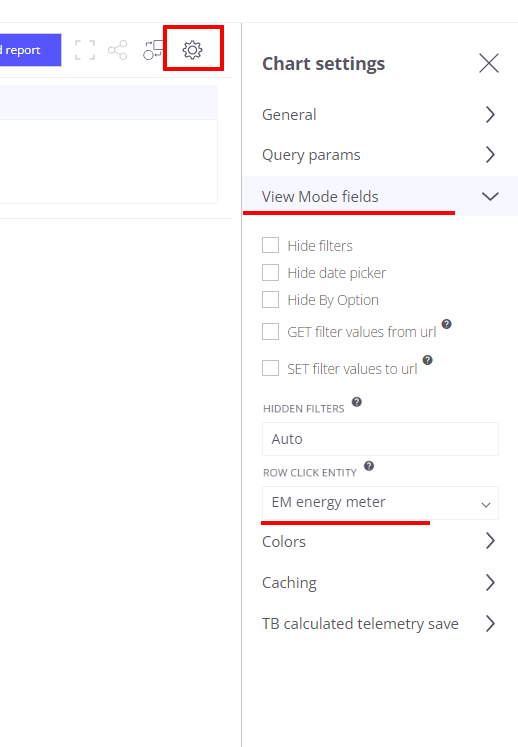This screenshot has width=518, height=747.
Task: Check the Hide date picker option
Action: pyautogui.click(x=270, y=273)
